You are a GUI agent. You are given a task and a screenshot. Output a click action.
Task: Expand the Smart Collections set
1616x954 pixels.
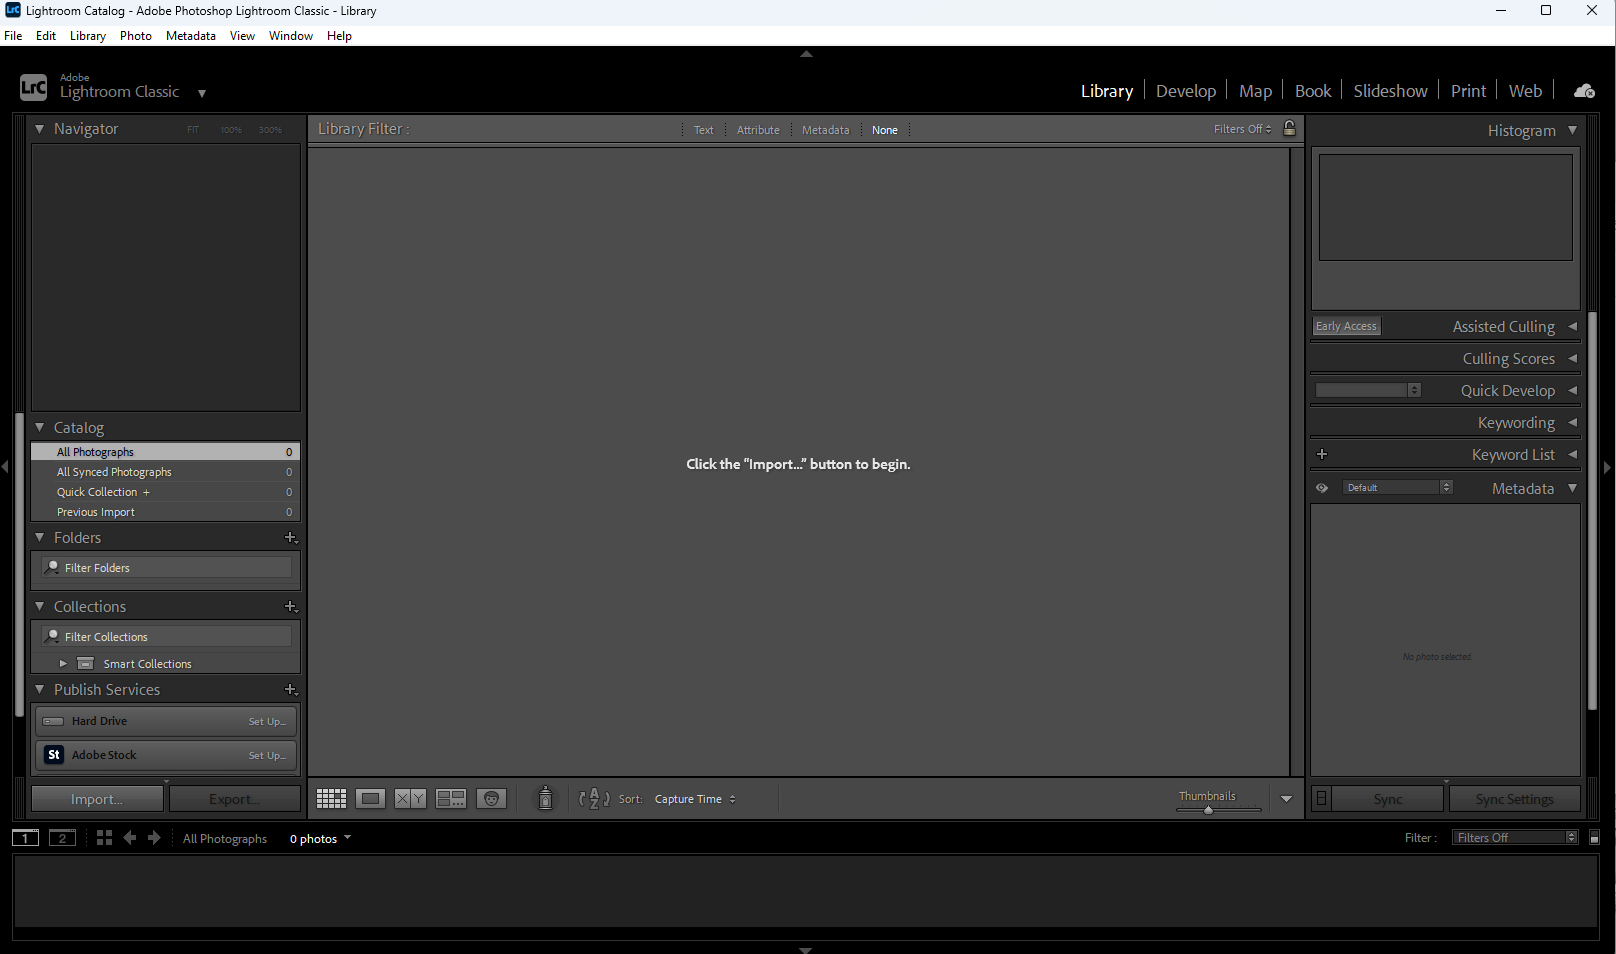63,663
